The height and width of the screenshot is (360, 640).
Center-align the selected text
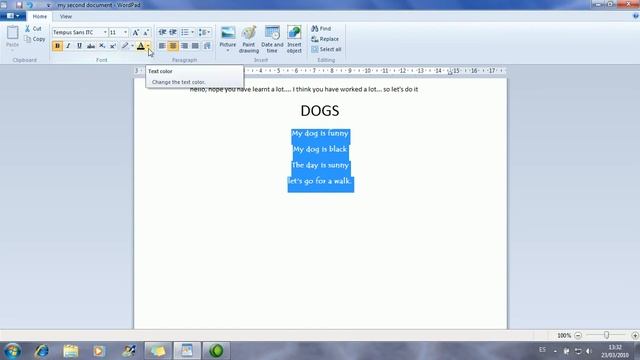coord(173,46)
